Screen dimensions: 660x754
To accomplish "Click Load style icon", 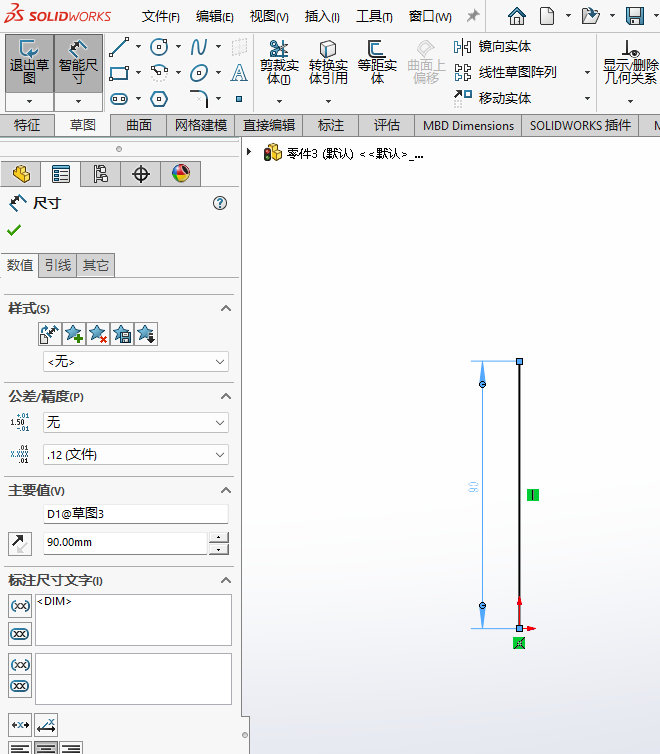I will 146,334.
